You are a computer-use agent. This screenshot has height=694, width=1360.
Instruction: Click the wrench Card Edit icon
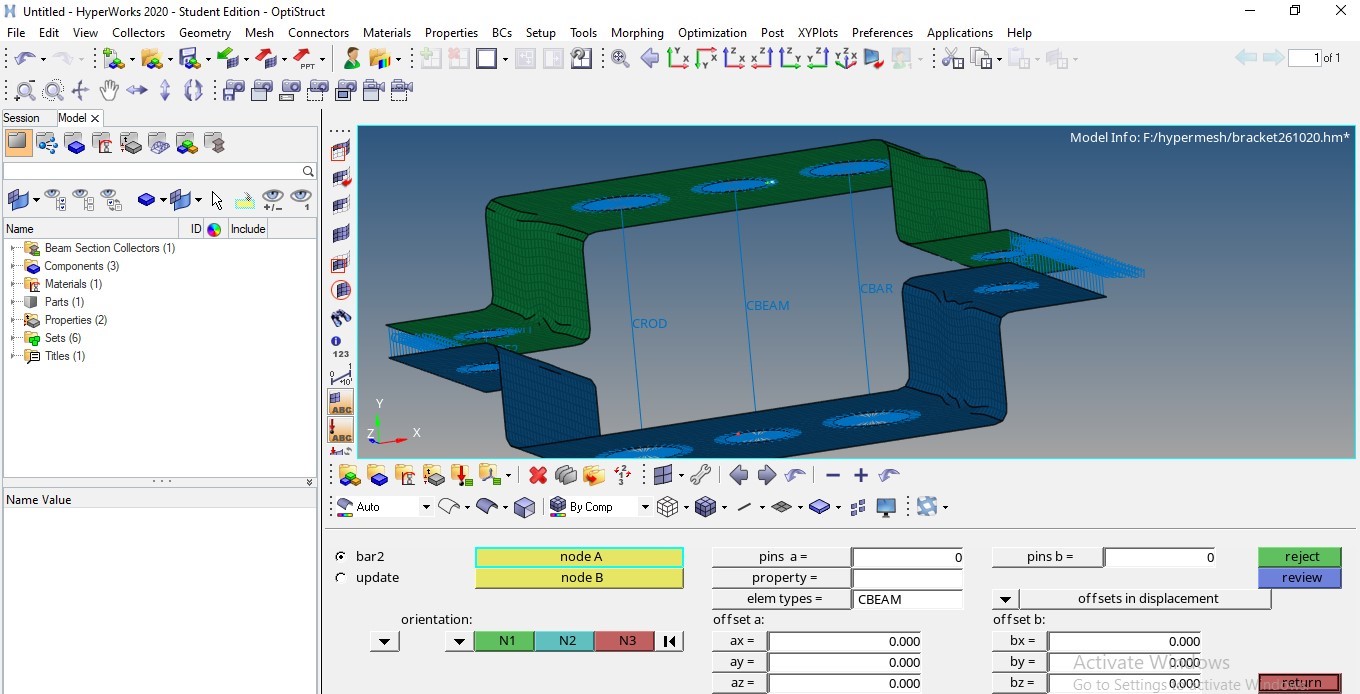click(x=700, y=476)
